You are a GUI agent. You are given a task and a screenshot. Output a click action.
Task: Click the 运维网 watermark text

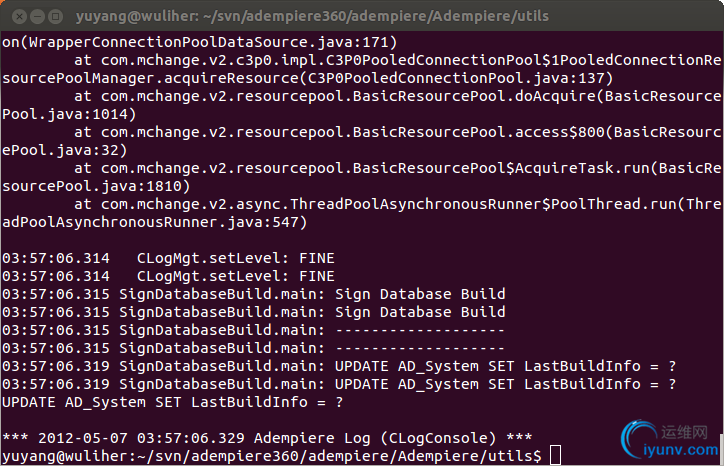(x=684, y=432)
